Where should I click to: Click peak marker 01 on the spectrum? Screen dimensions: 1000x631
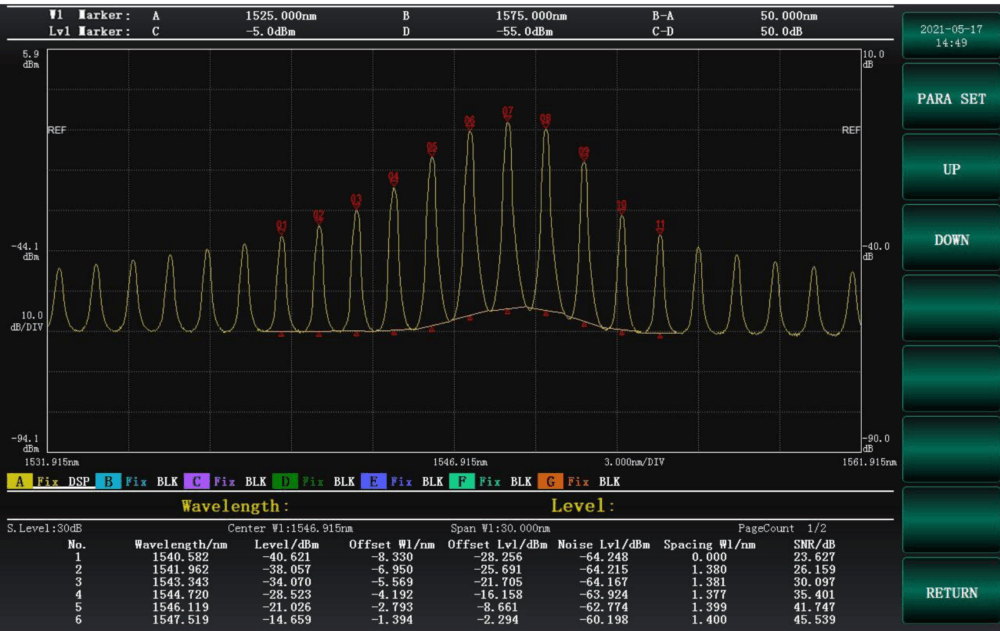pyautogui.click(x=282, y=226)
